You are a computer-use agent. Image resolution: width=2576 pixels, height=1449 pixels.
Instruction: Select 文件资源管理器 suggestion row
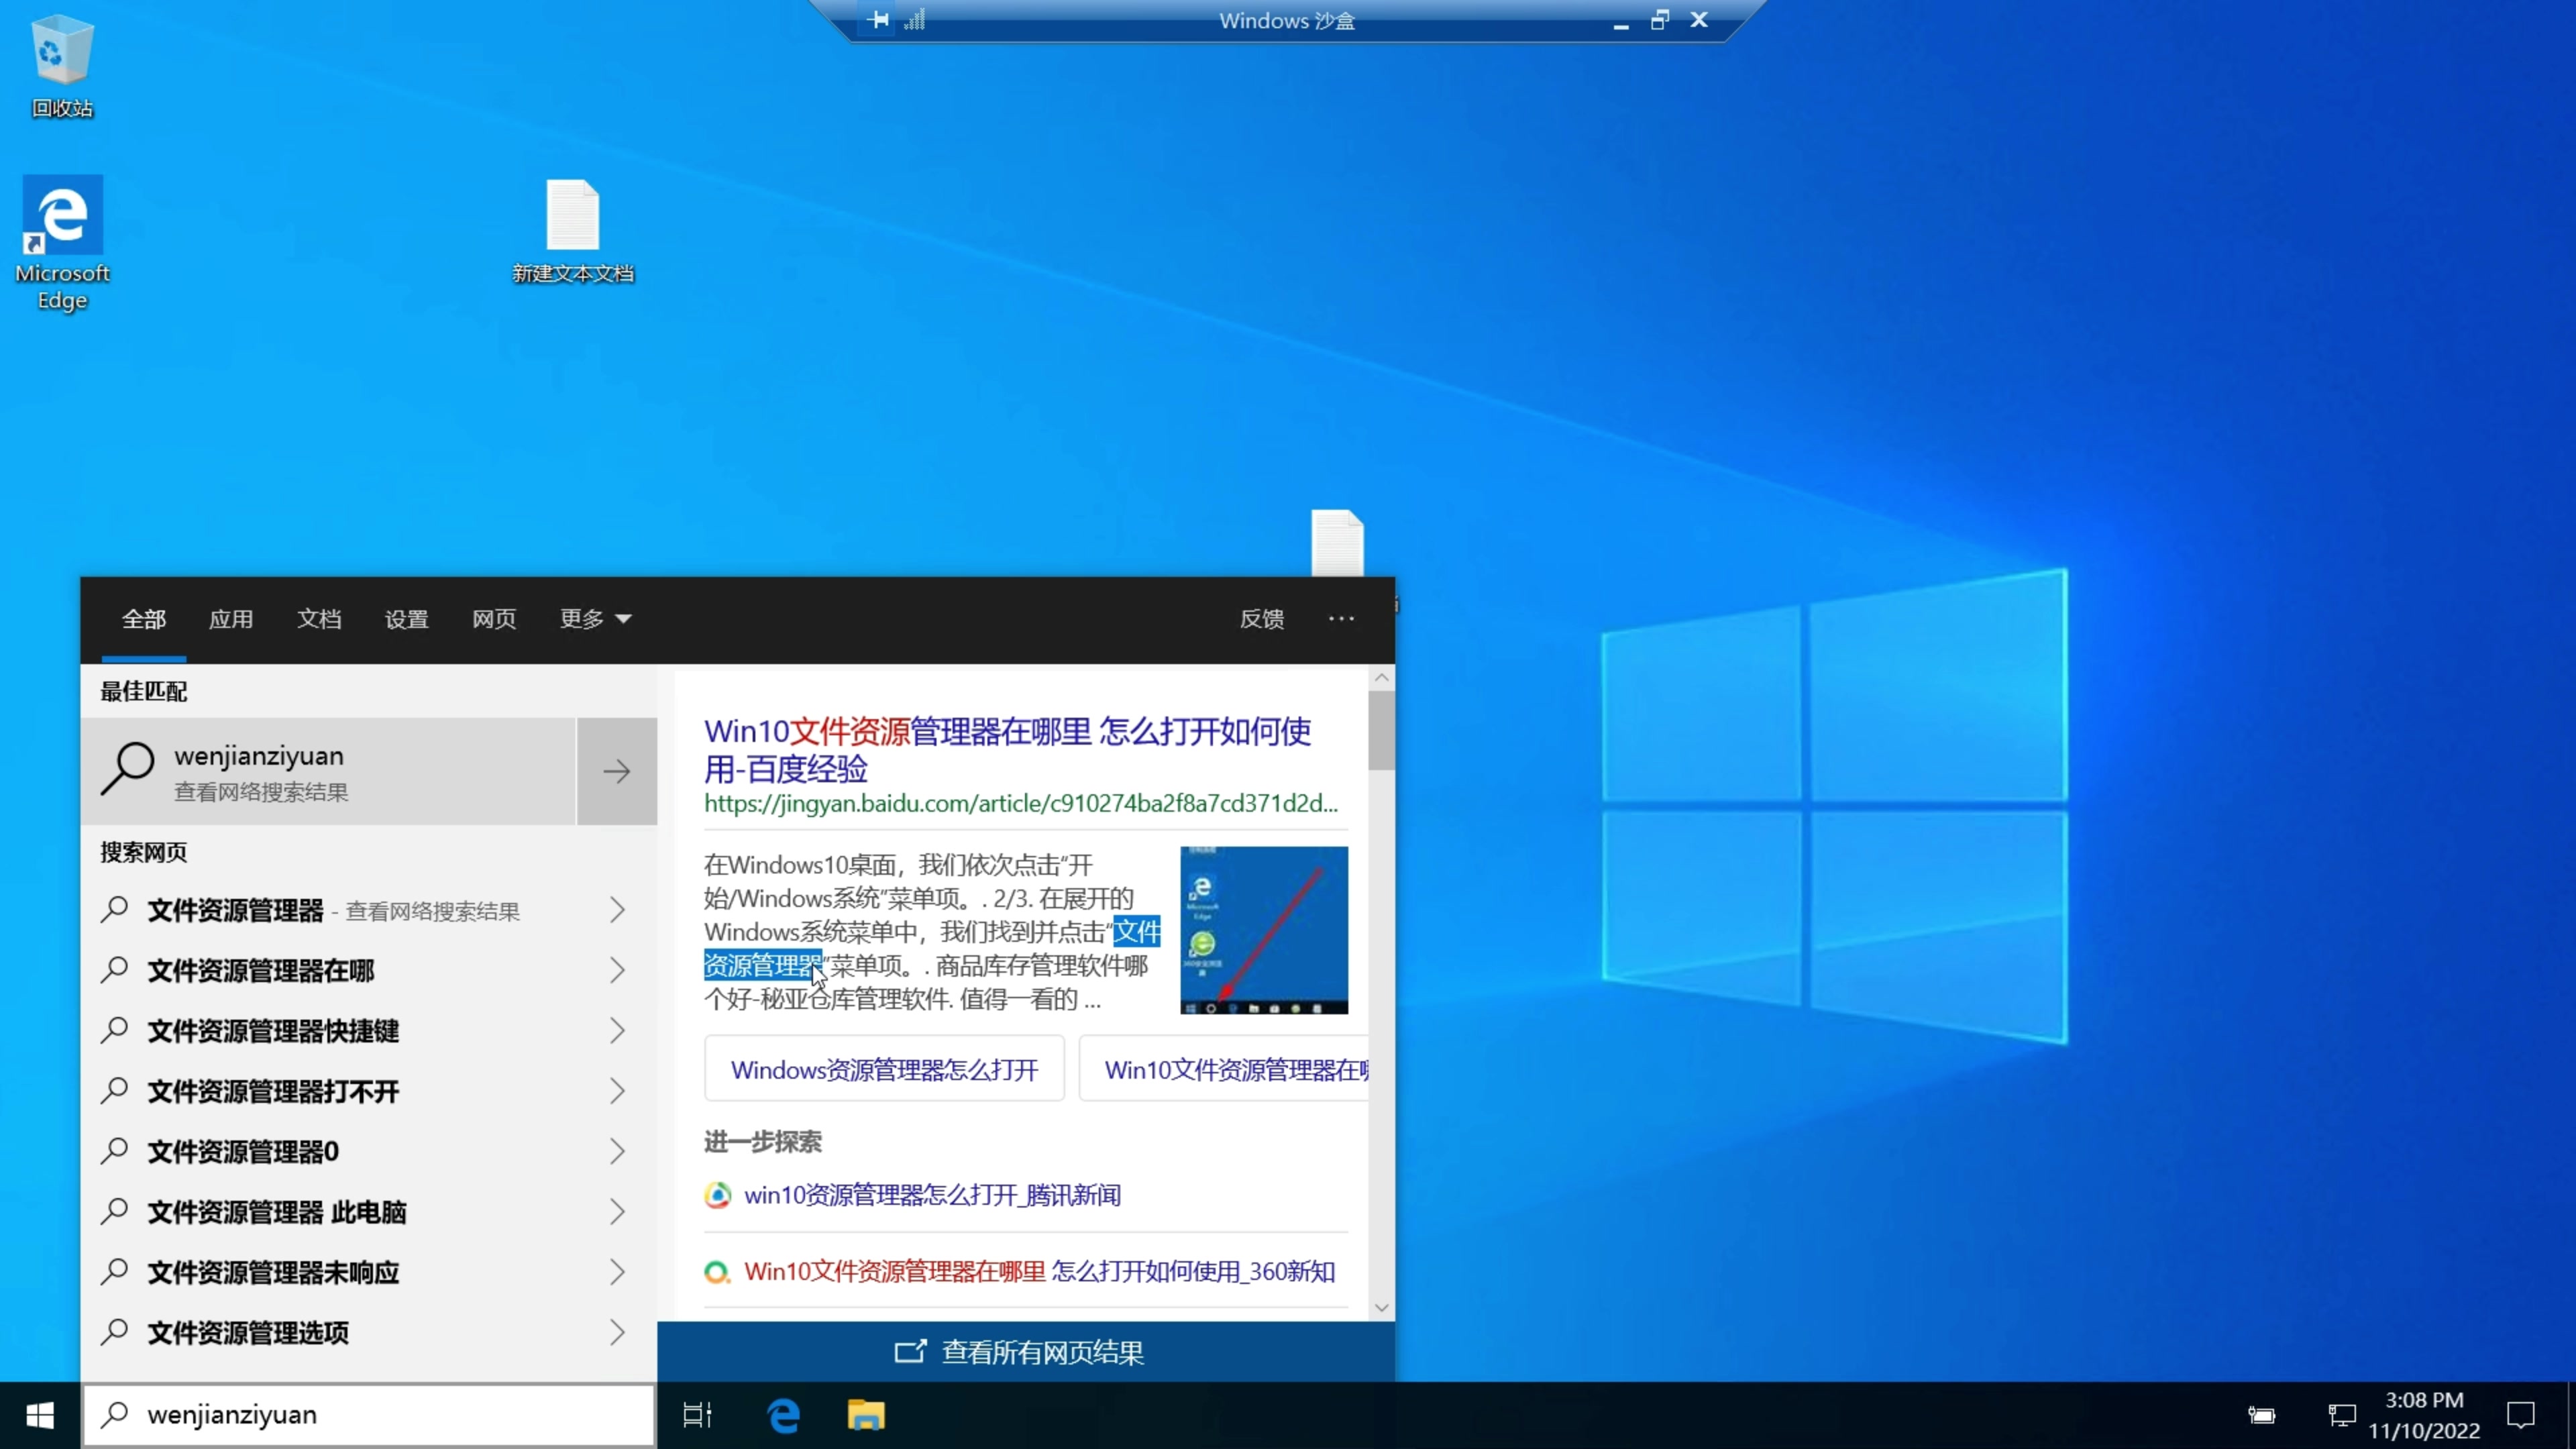point(369,910)
